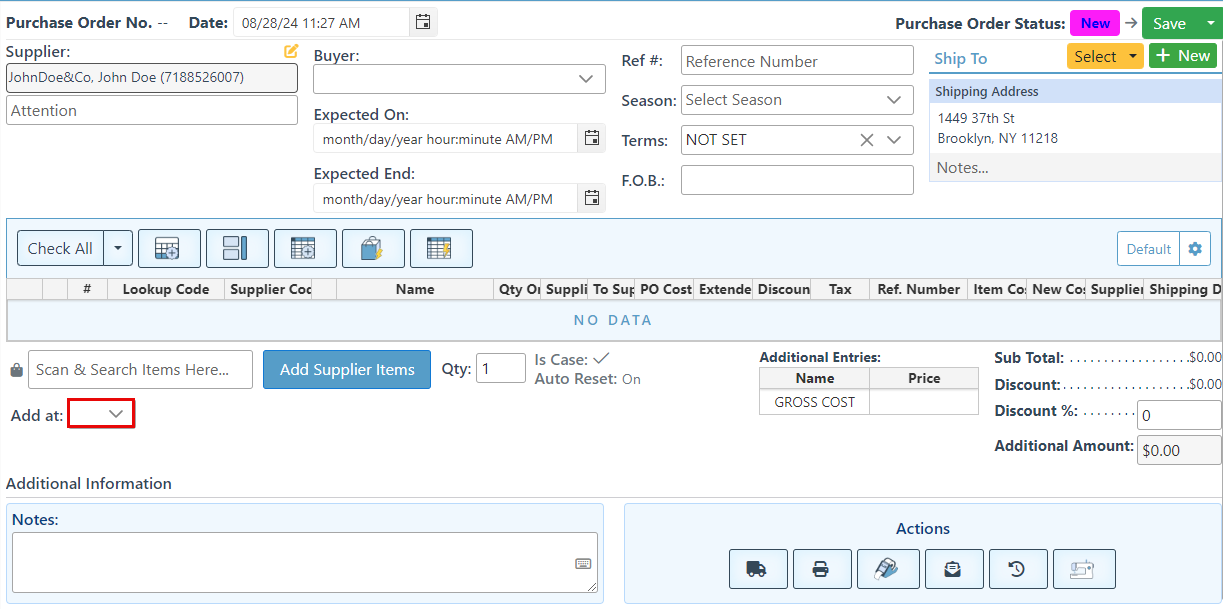Viewport: 1223px width, 609px height.
Task: Edit supplier using the orange pencil icon
Action: (291, 51)
